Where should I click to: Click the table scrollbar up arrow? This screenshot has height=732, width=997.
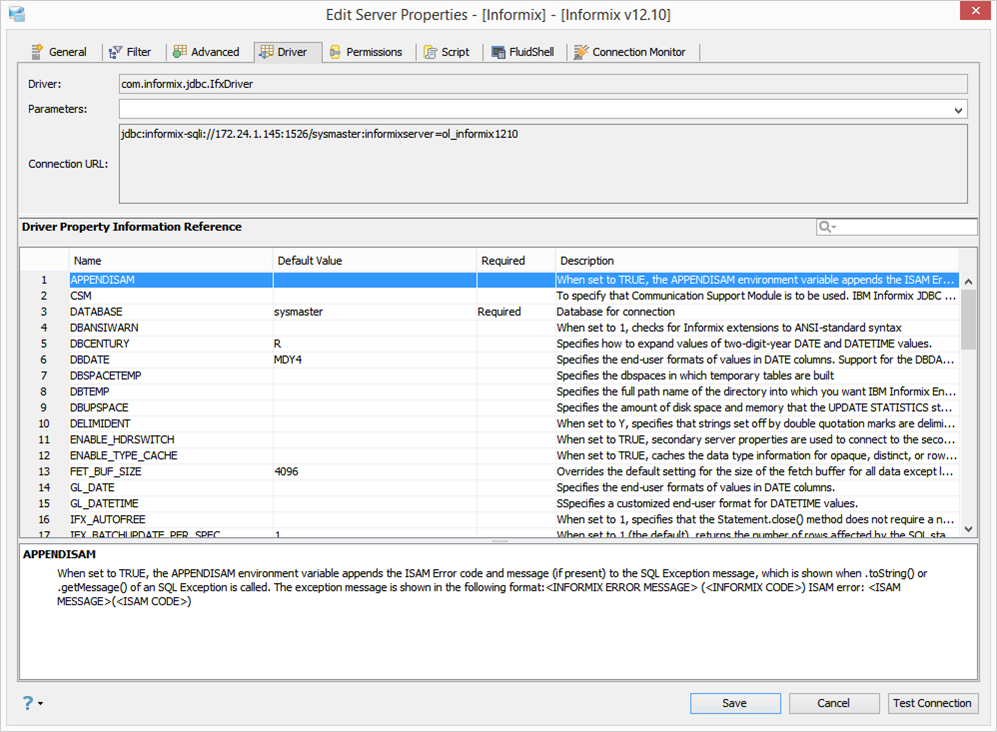968,281
